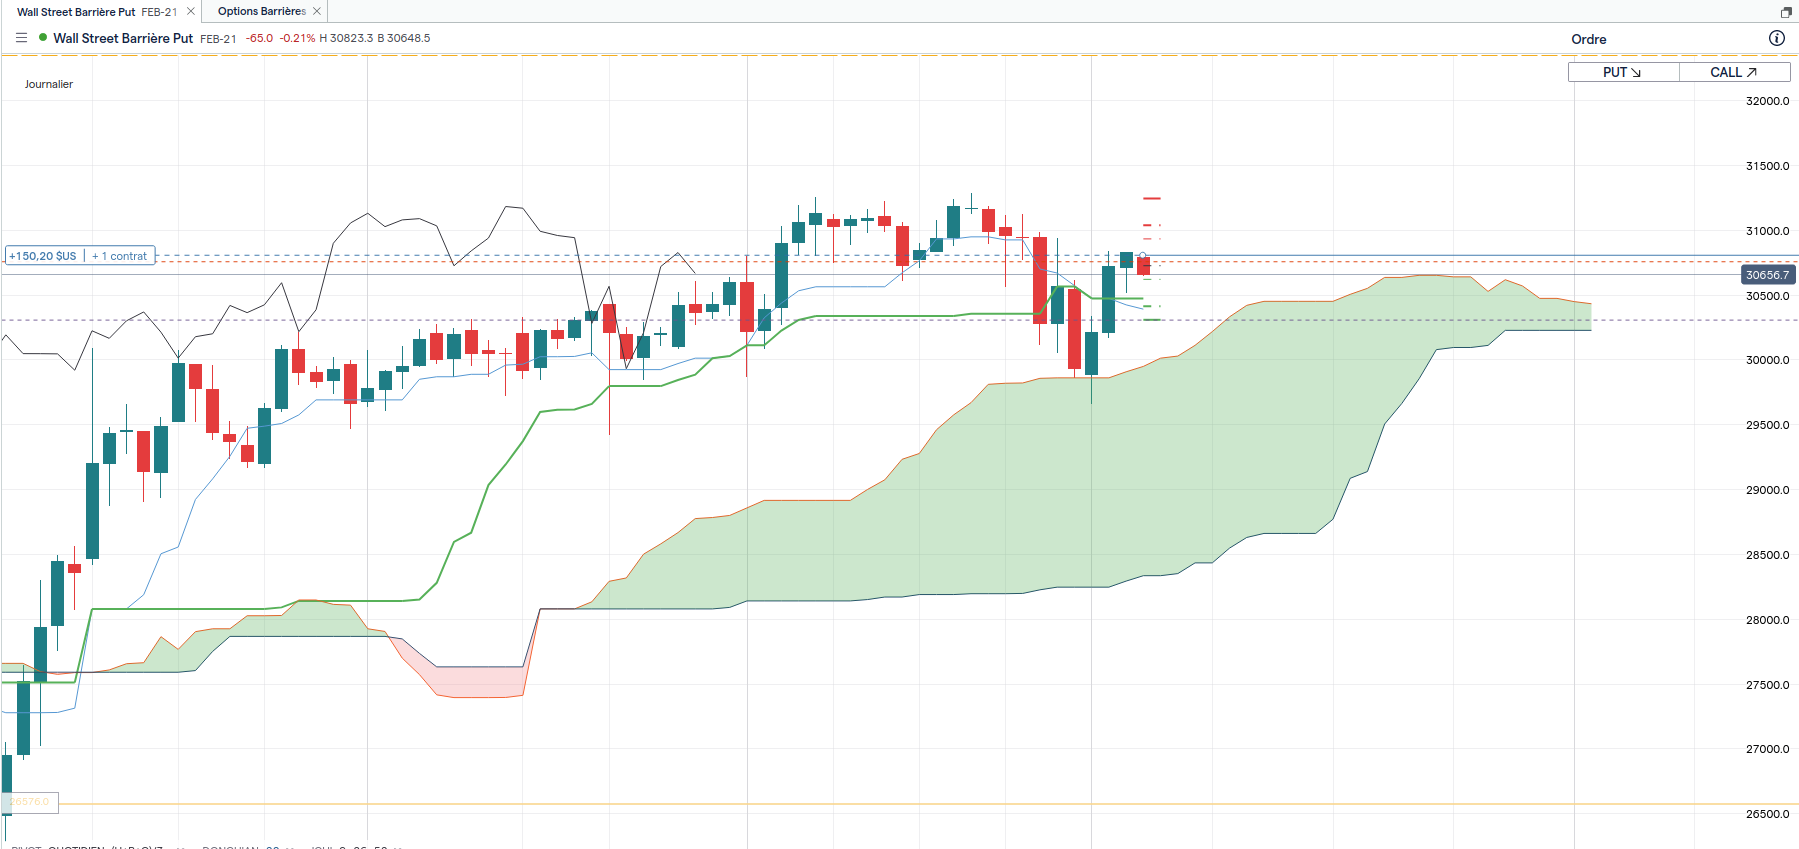The width and height of the screenshot is (1799, 849).
Task: Click the 32000.0 price axis label
Action: (1767, 101)
